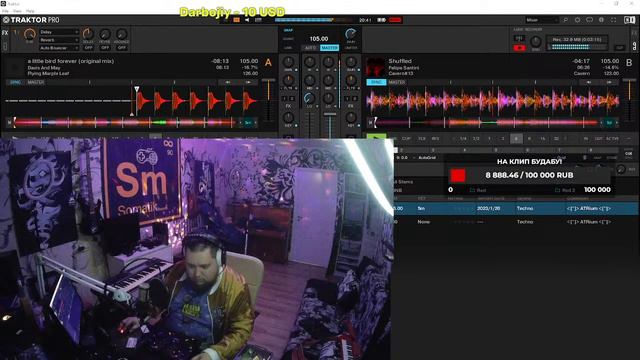Click the FX unit dry/wet knob
640x360 pixels.
[29, 34]
